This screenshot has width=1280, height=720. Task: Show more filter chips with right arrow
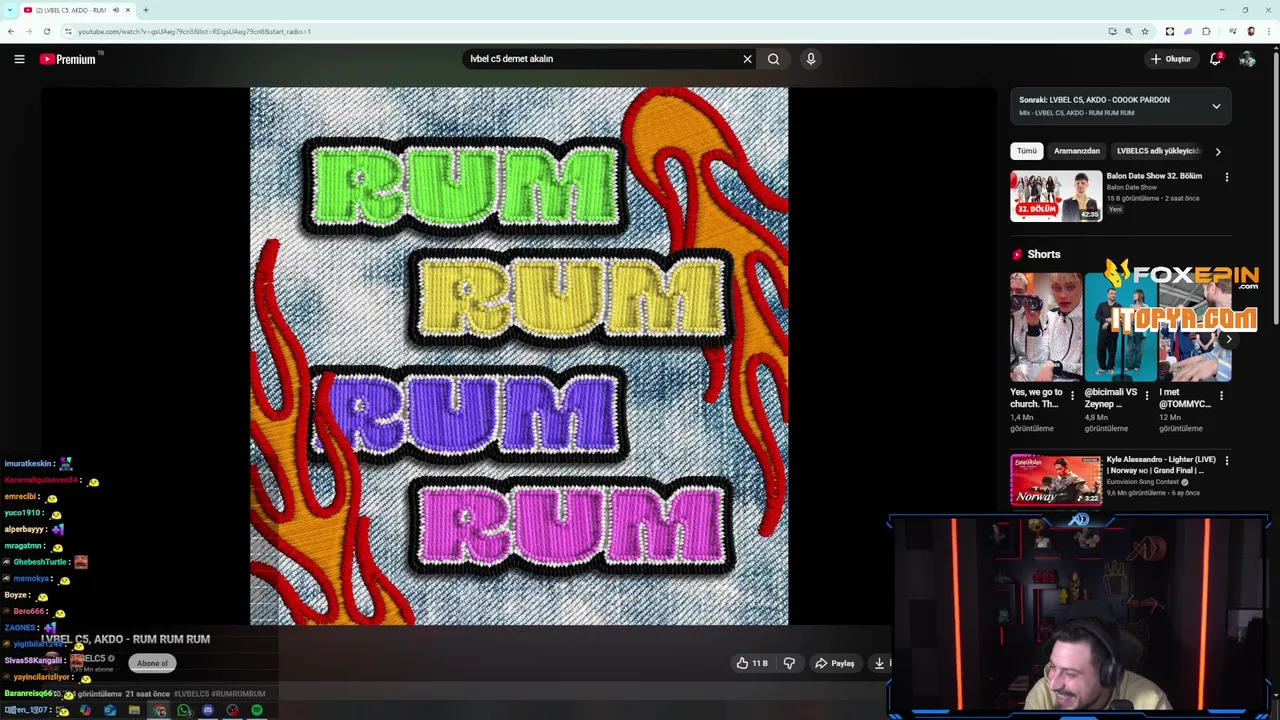click(x=1218, y=152)
